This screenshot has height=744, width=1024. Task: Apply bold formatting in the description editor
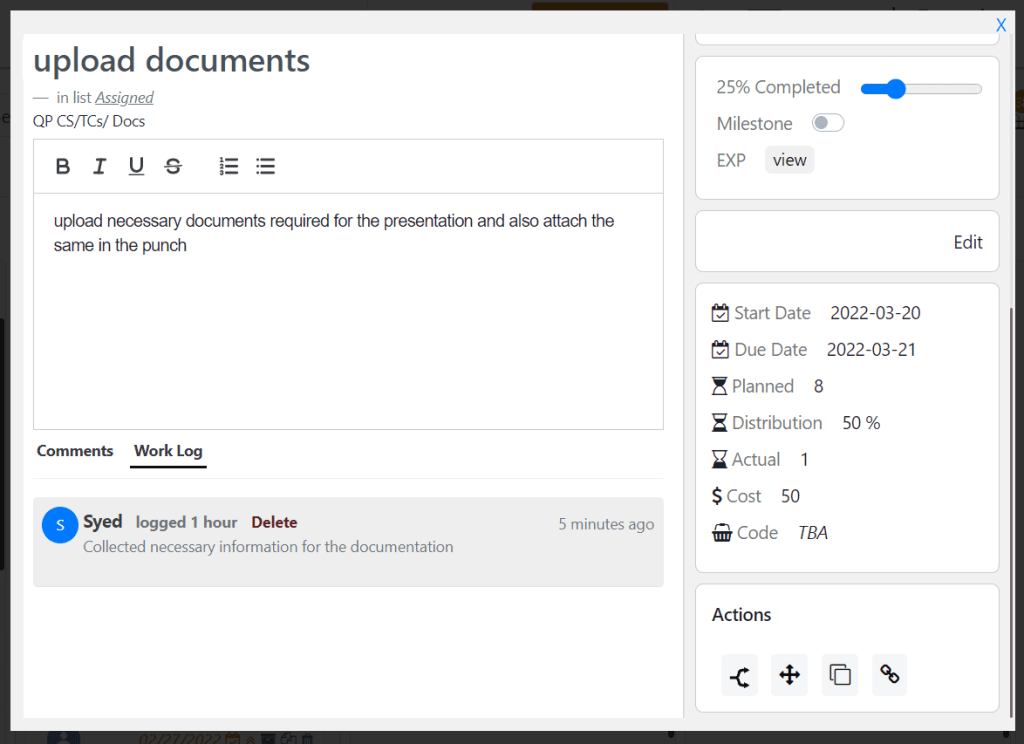pyautogui.click(x=63, y=167)
